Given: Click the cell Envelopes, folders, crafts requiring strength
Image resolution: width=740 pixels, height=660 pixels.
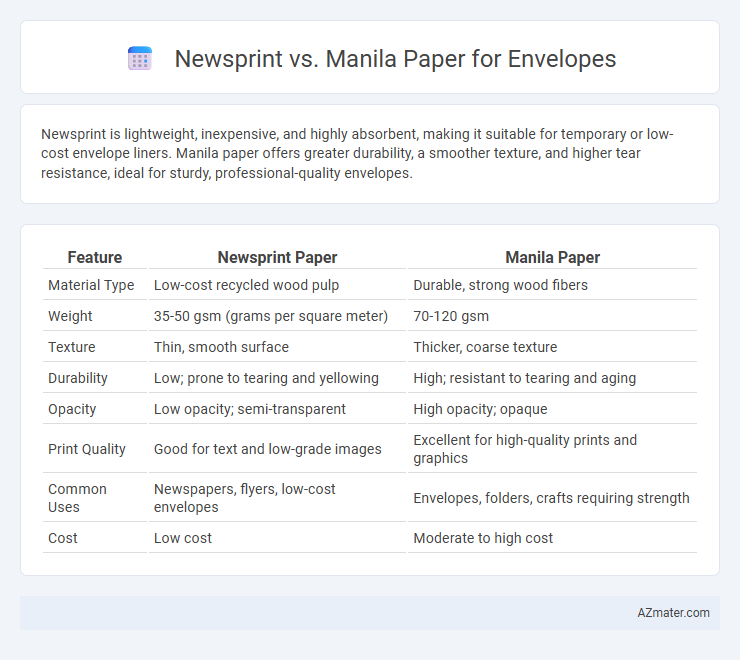Looking at the screenshot, I should tap(552, 498).
